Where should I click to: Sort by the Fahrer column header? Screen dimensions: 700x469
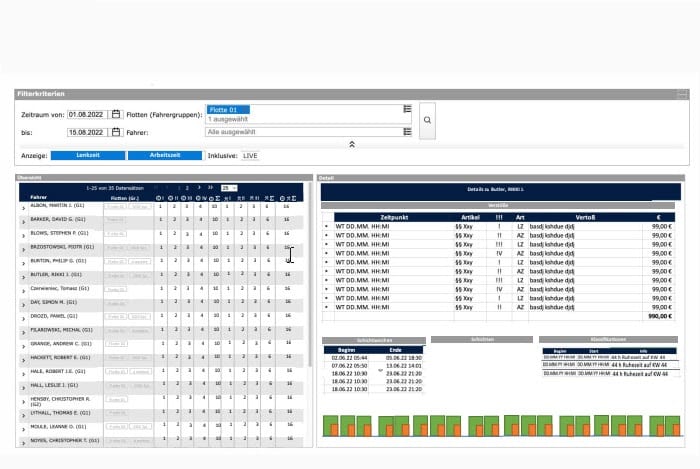point(38,197)
